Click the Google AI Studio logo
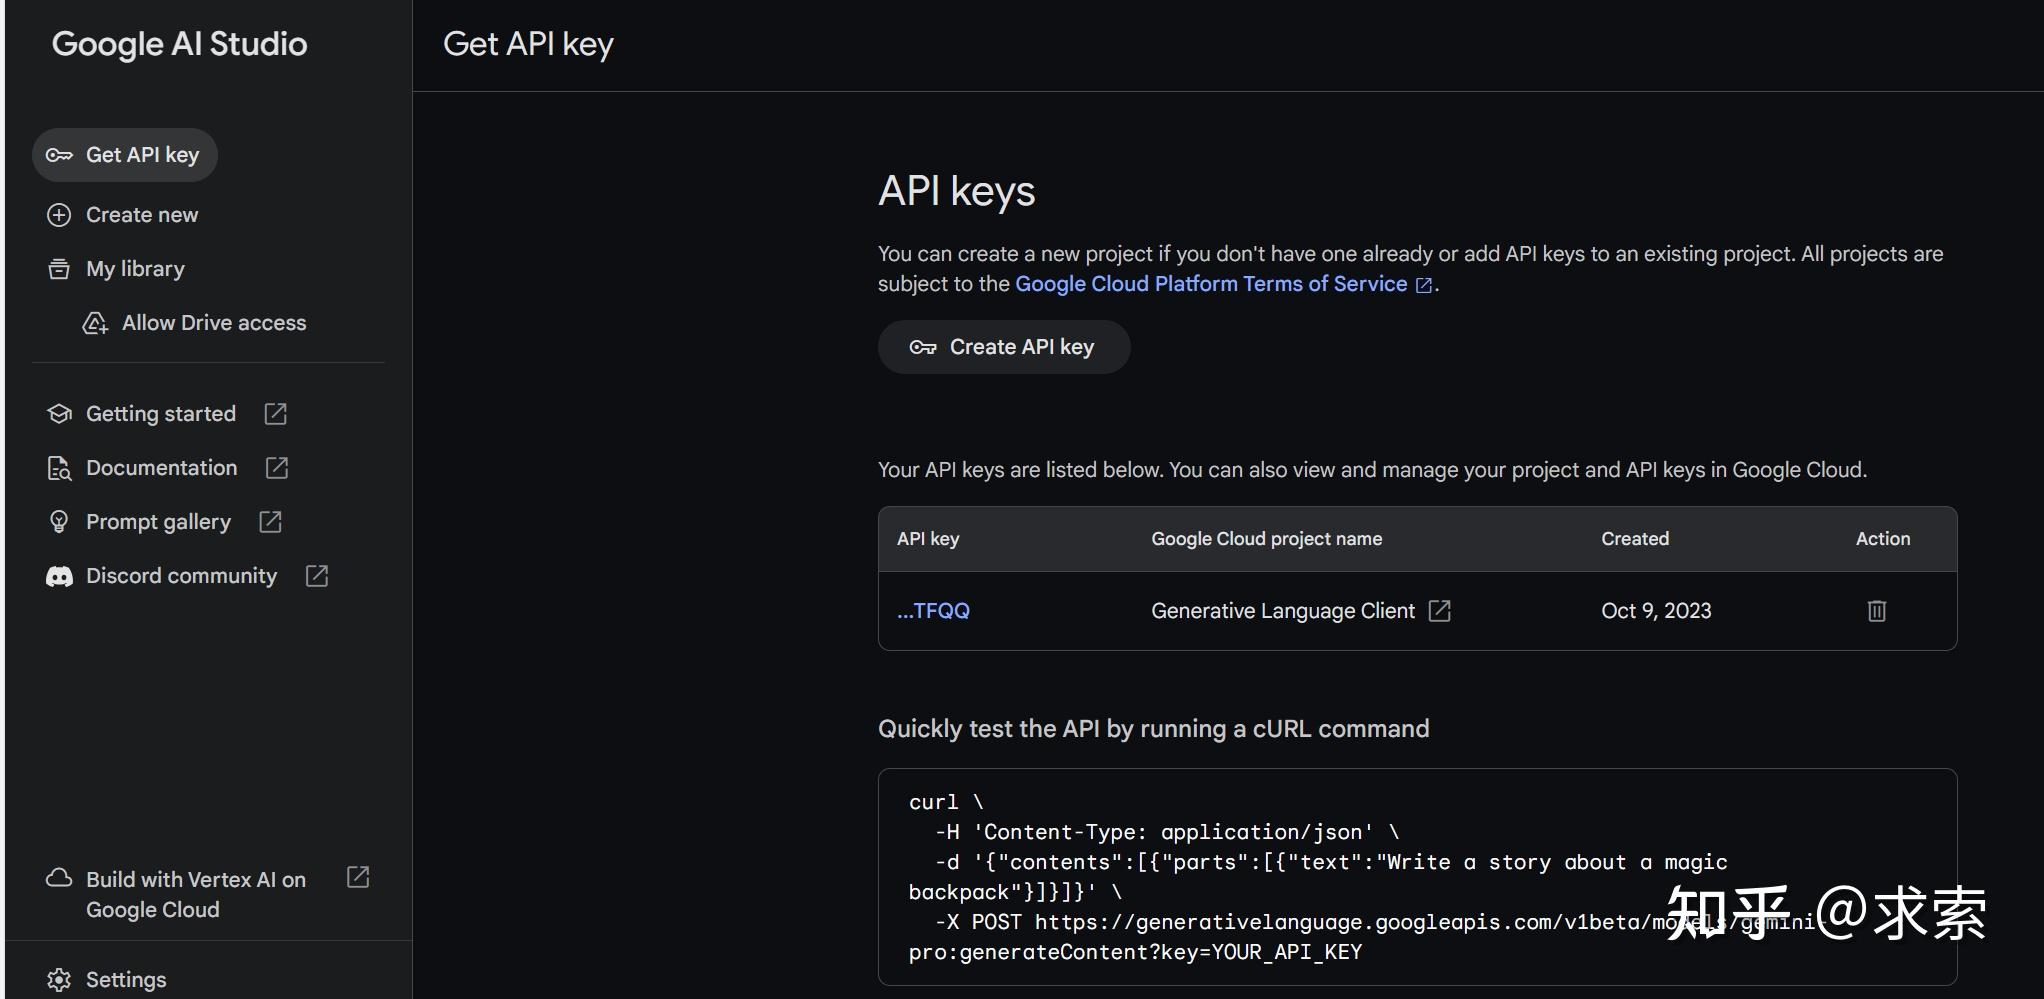The height and width of the screenshot is (999, 2044). tap(179, 44)
